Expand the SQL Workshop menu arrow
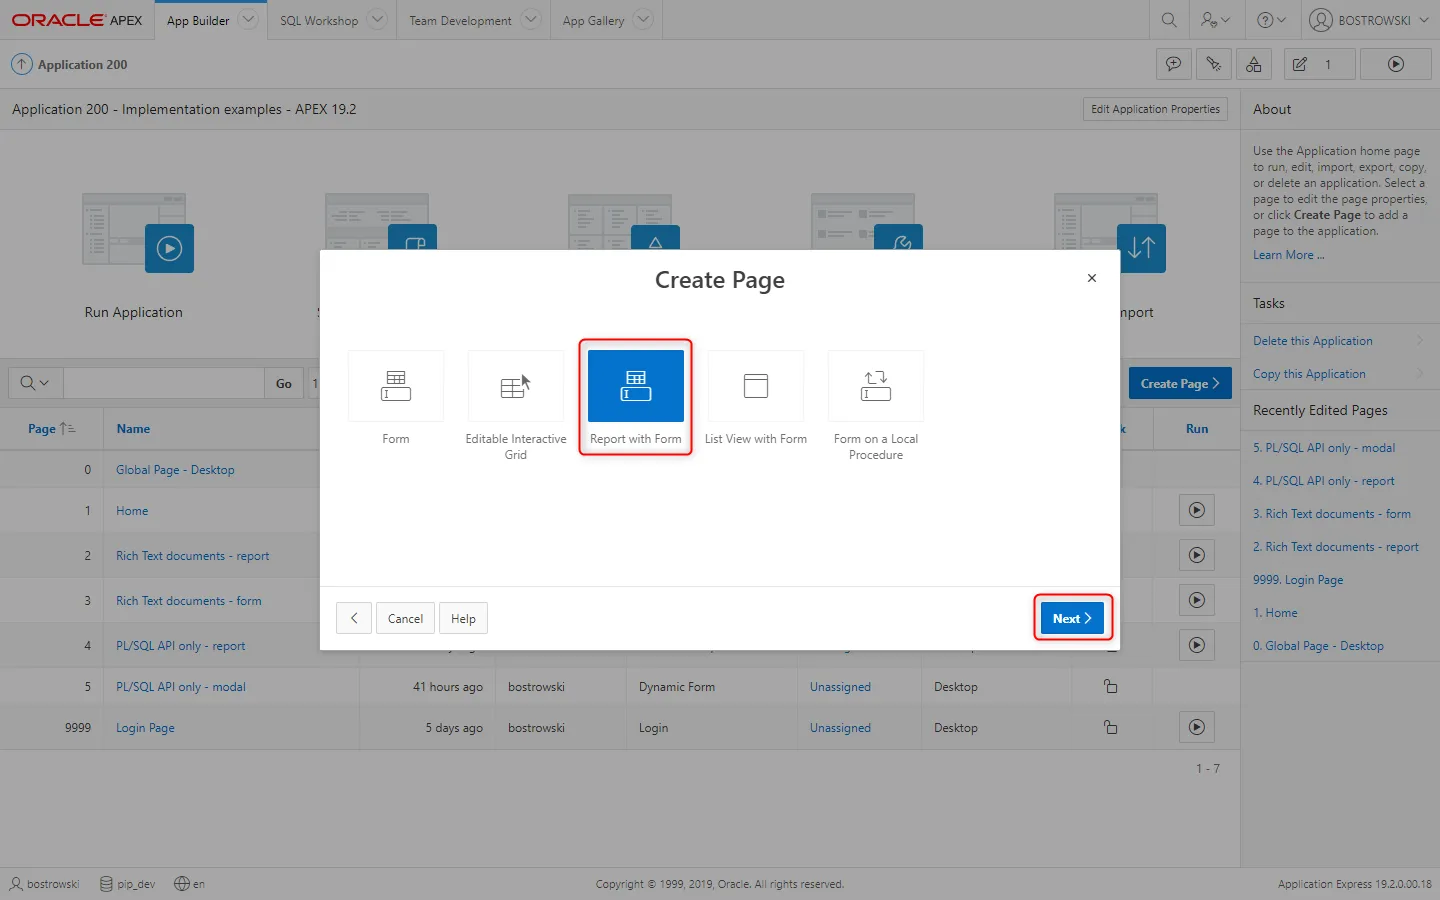 point(377,20)
